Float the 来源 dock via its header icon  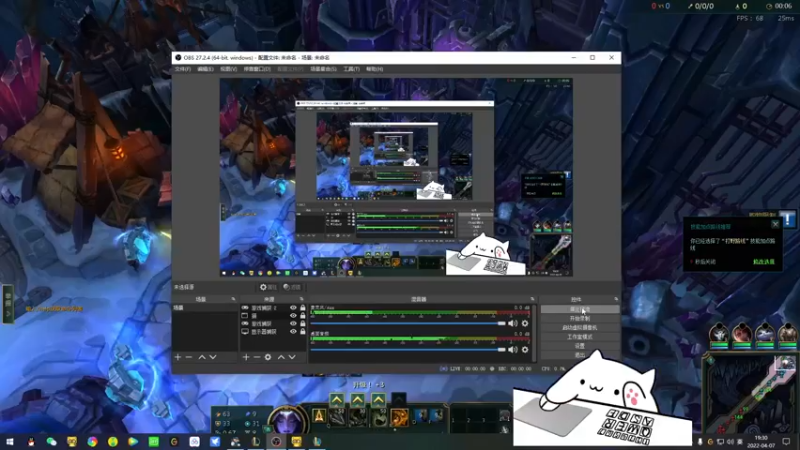(x=302, y=299)
